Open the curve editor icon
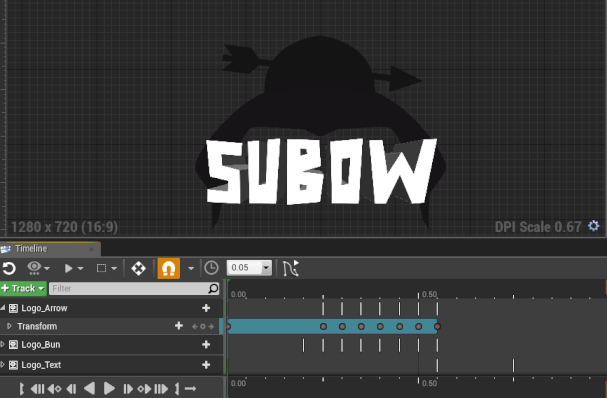607x398 pixels. pos(291,268)
